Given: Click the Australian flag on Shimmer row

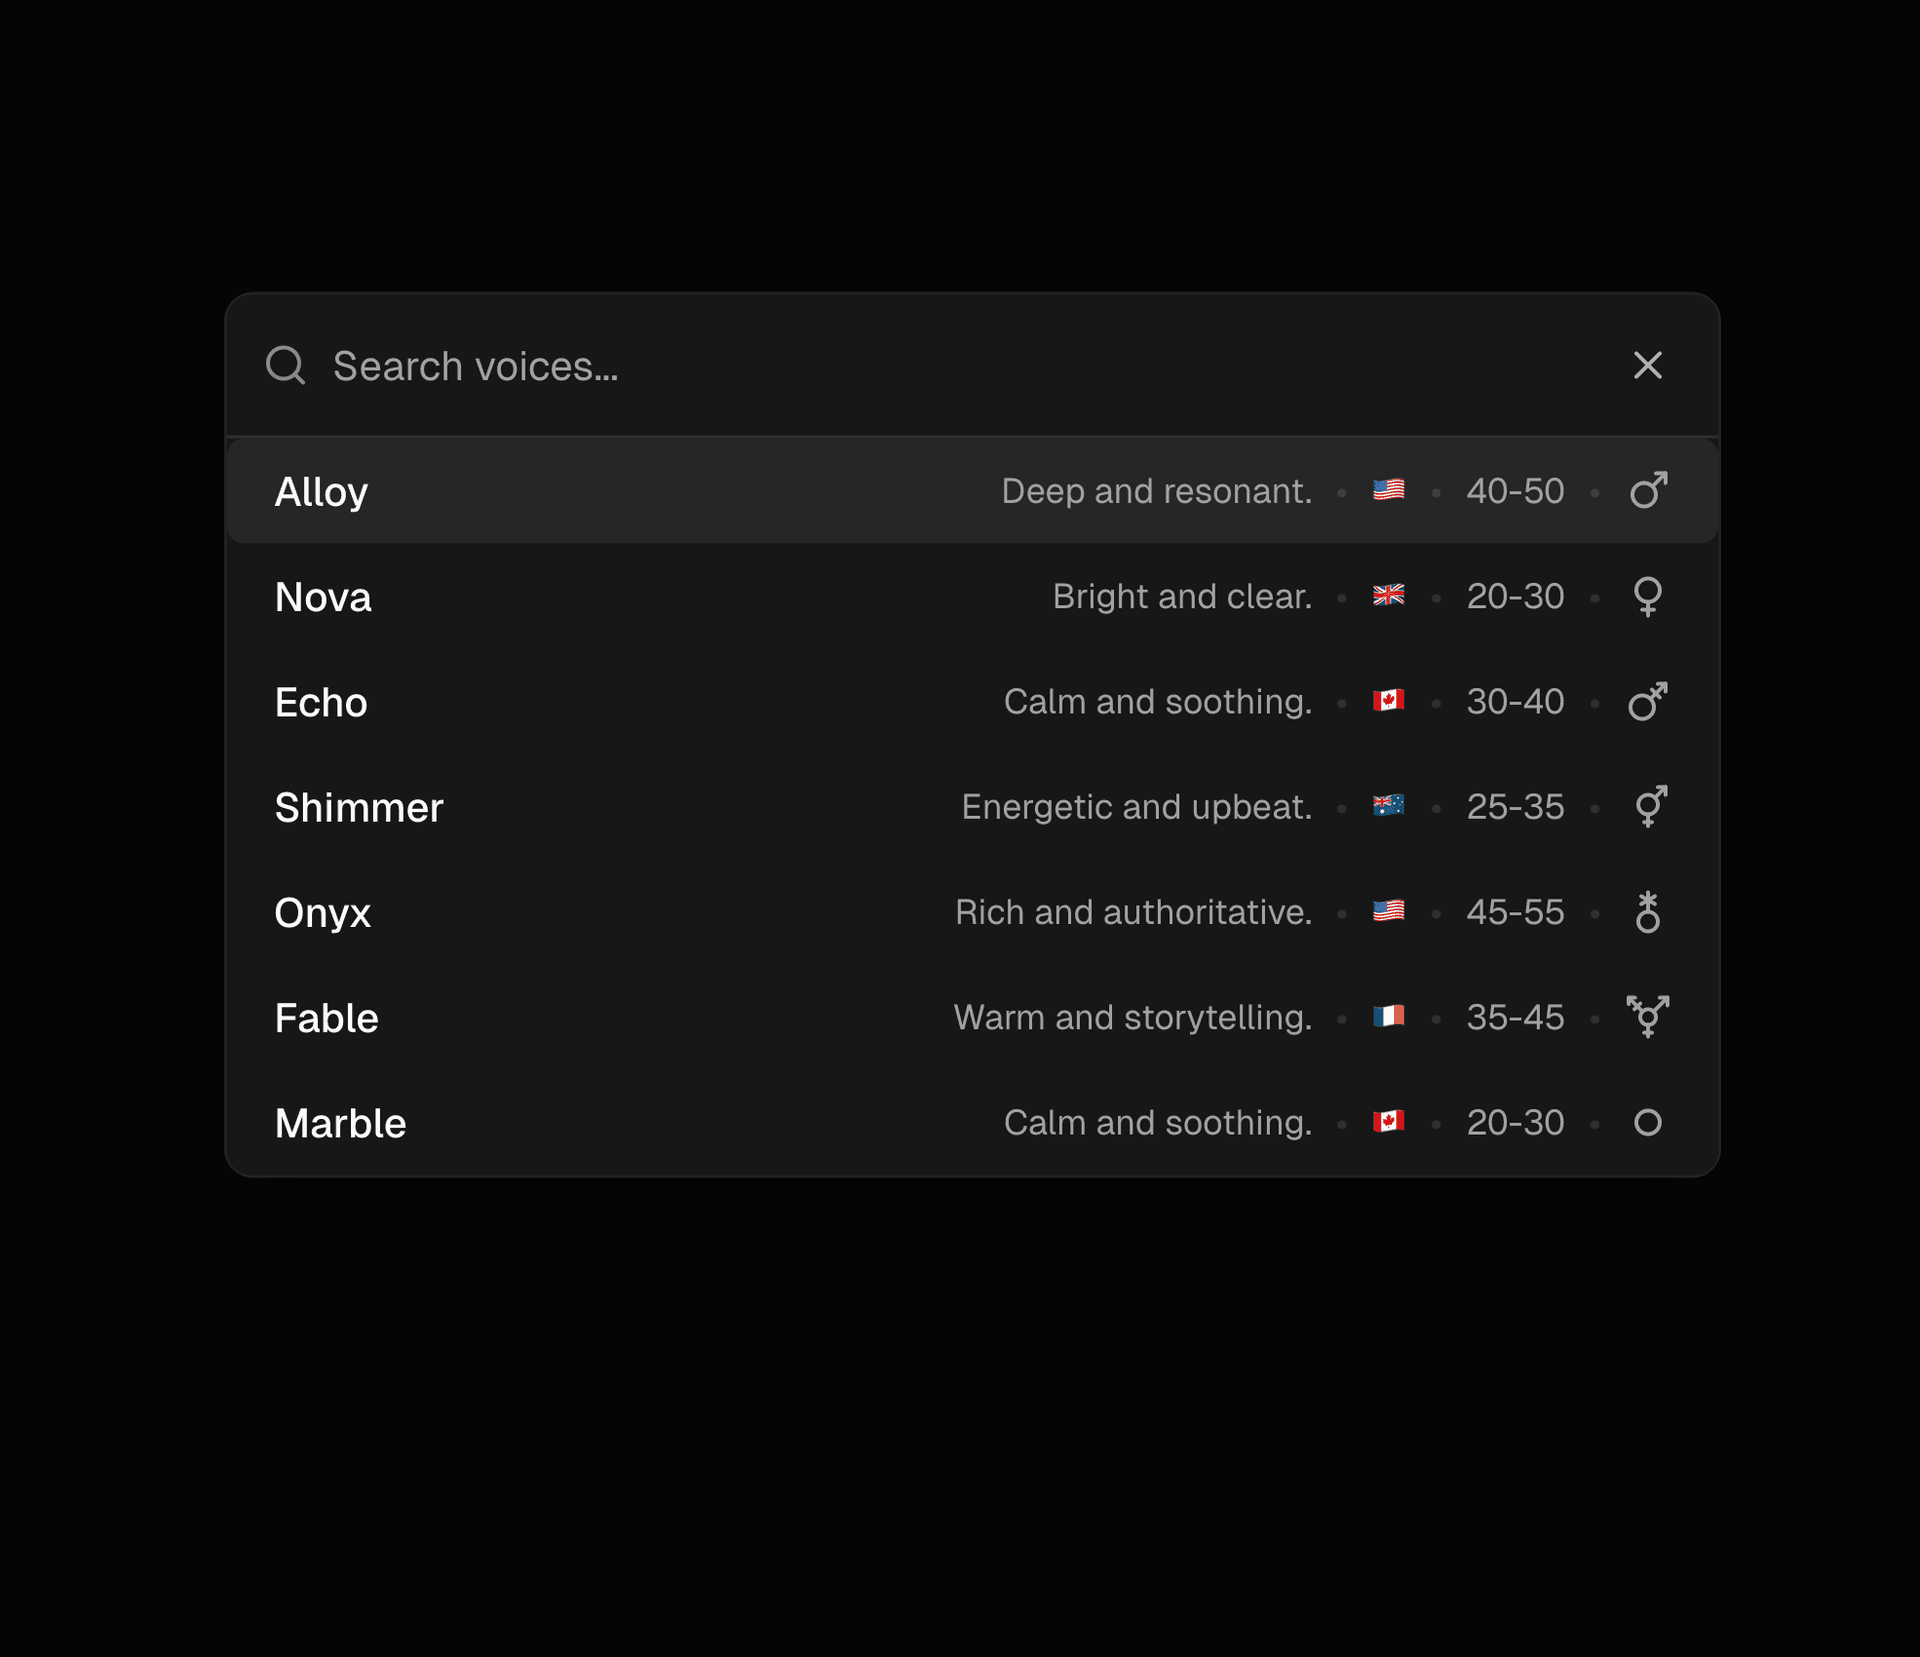Looking at the screenshot, I should [x=1388, y=806].
